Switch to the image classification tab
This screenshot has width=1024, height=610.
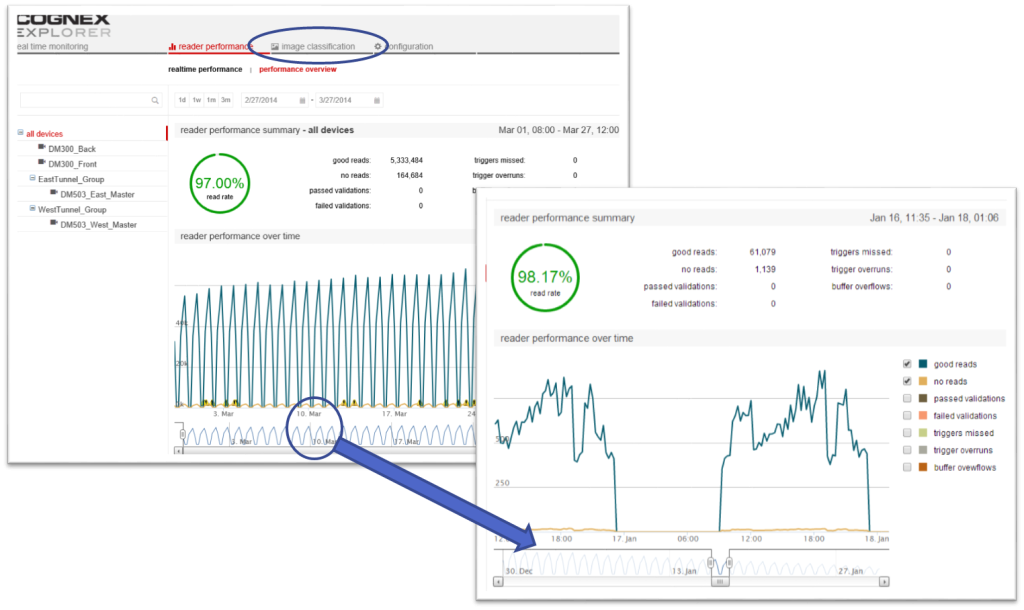click(314, 46)
